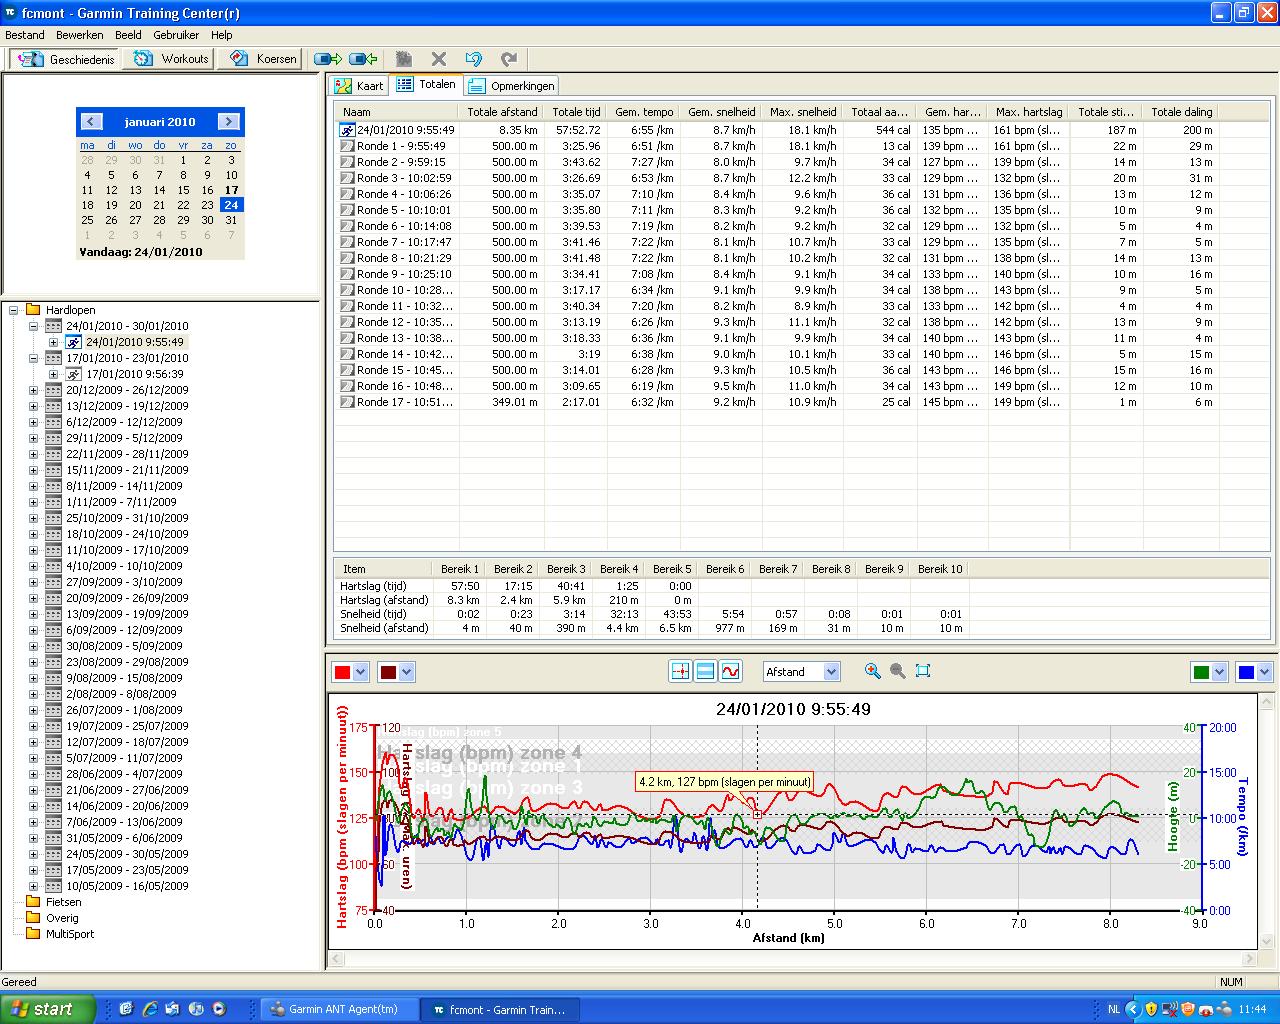
Task: Open the Opmerkingen tab
Action: pyautogui.click(x=511, y=86)
